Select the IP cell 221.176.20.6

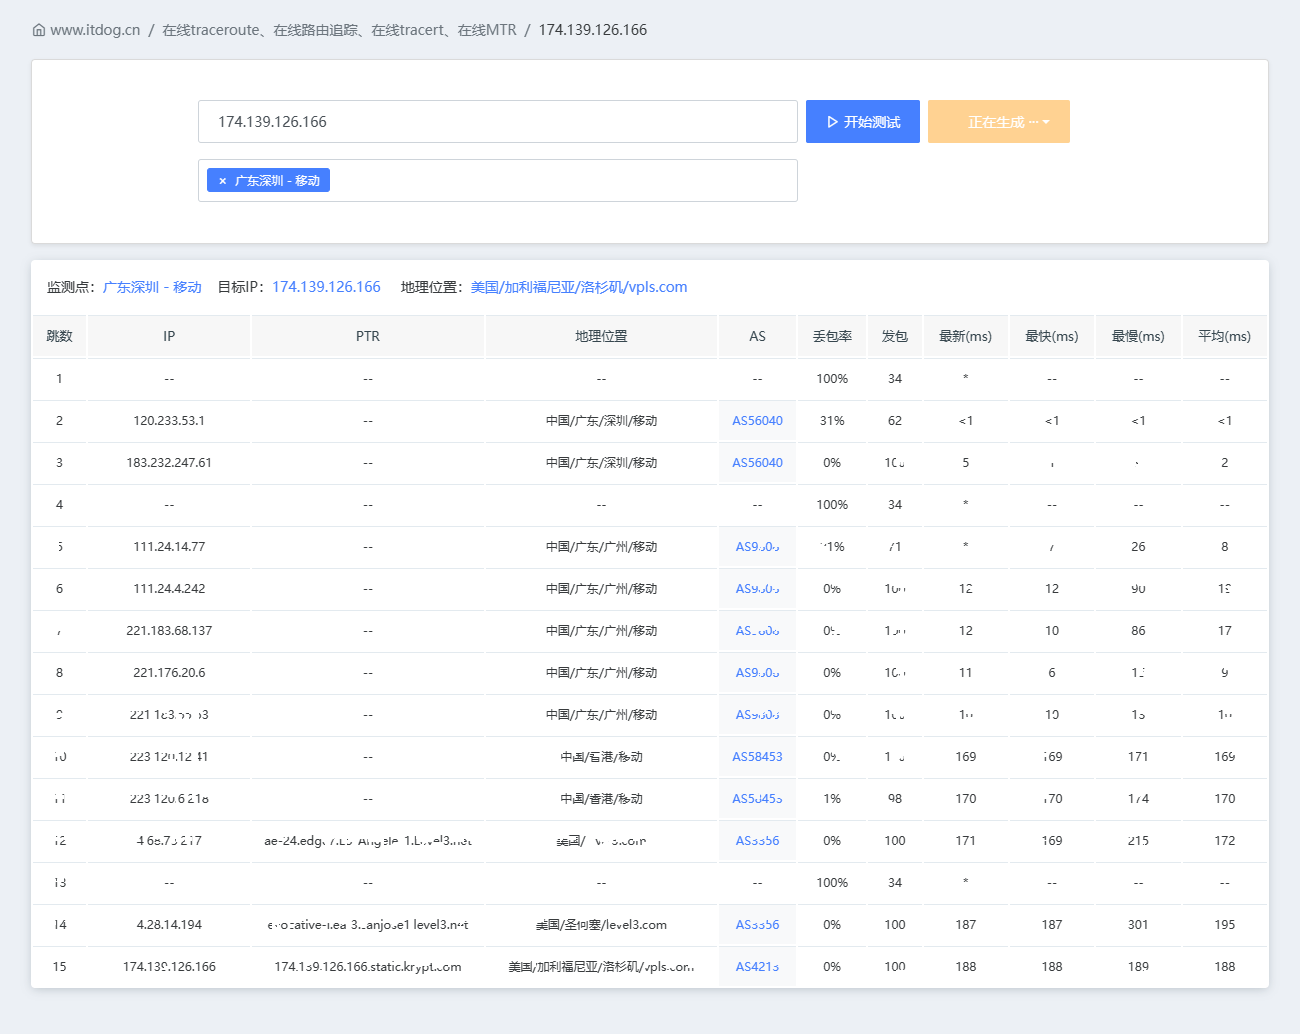point(169,673)
